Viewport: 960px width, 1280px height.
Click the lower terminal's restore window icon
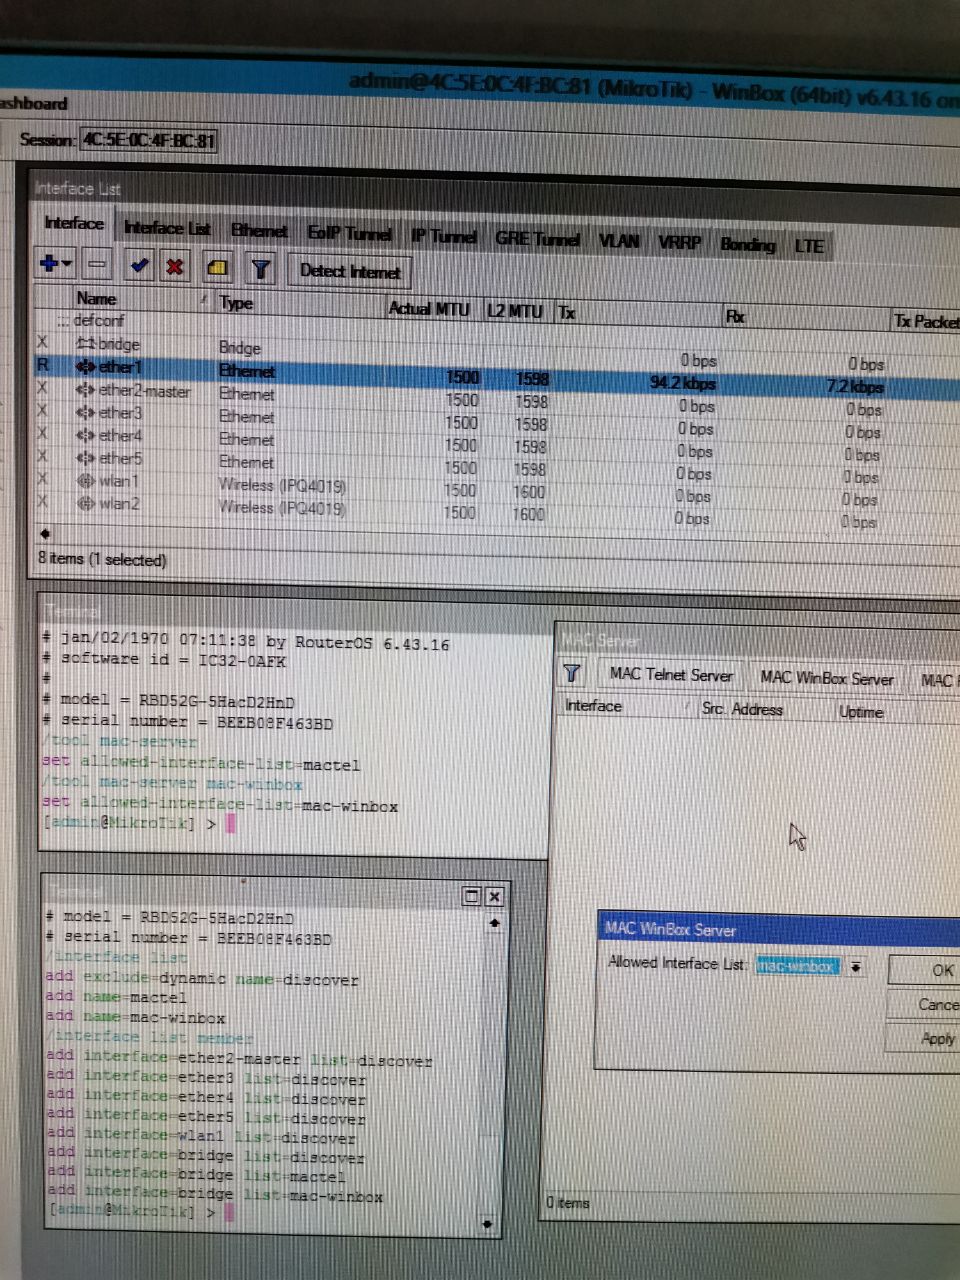point(472,896)
